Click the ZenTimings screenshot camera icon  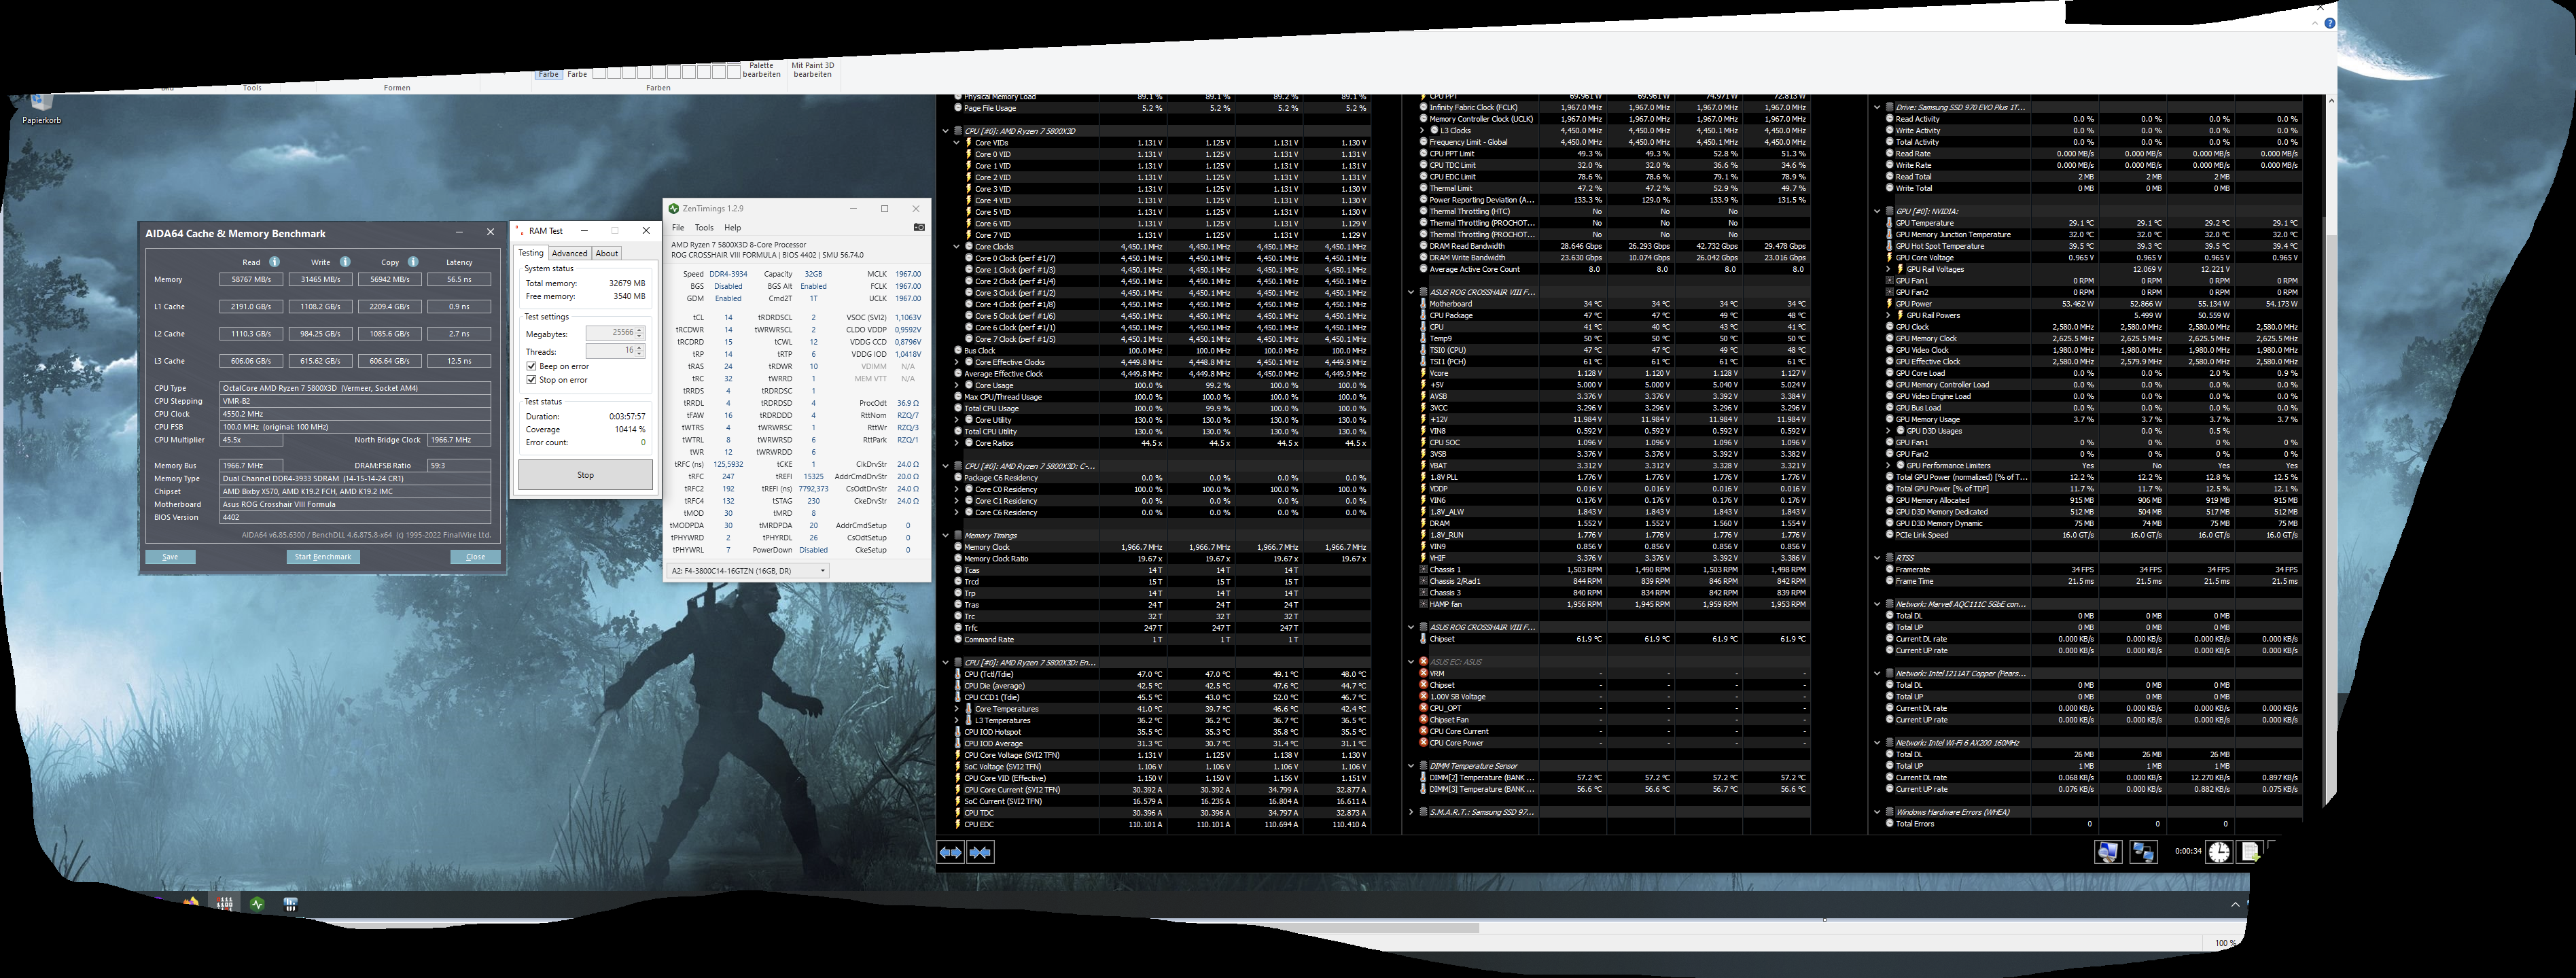click(919, 227)
